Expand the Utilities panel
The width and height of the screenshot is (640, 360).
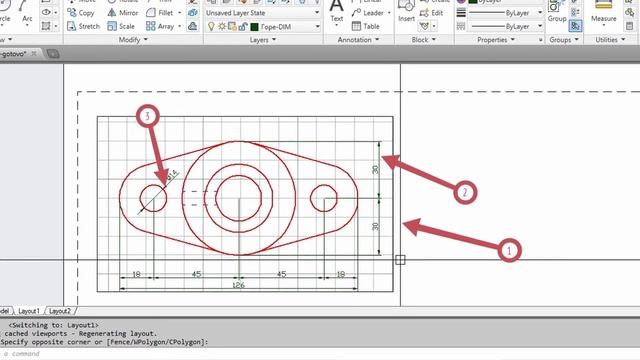(610, 40)
